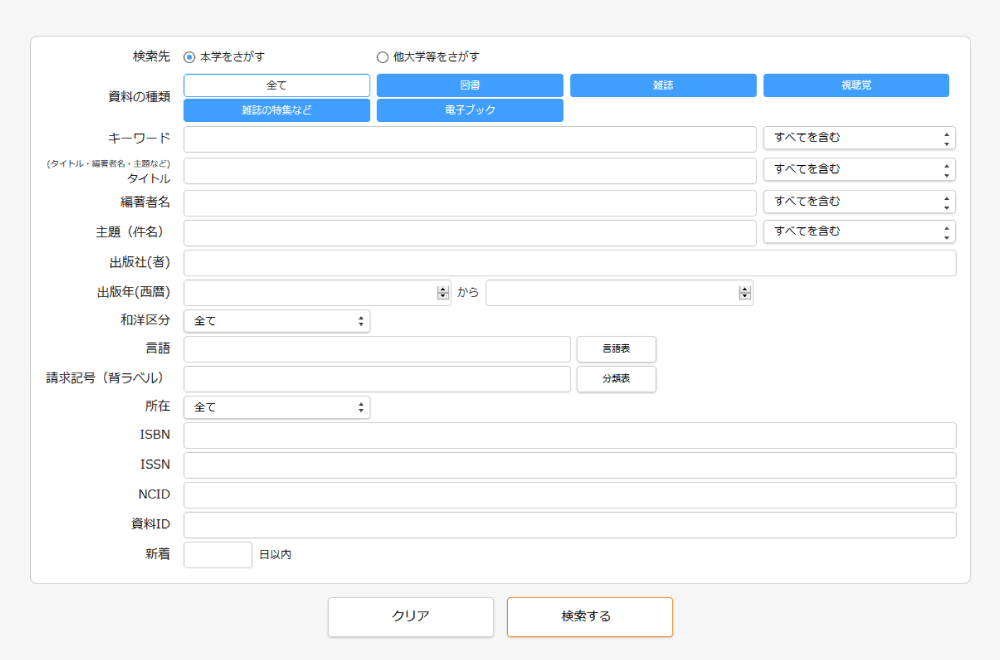Expand the 編著者名 match condition dropdown

click(x=859, y=202)
